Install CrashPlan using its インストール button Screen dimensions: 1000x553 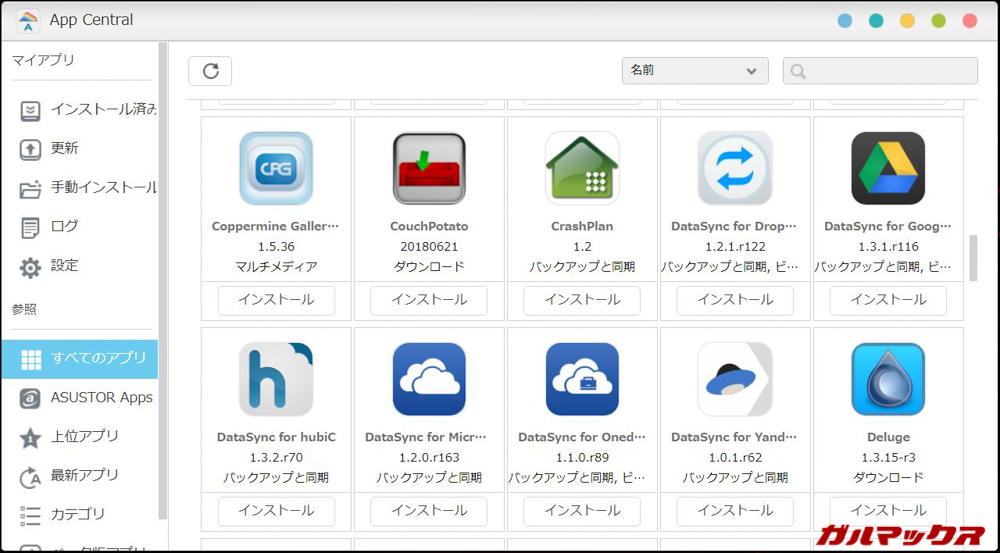click(x=582, y=300)
